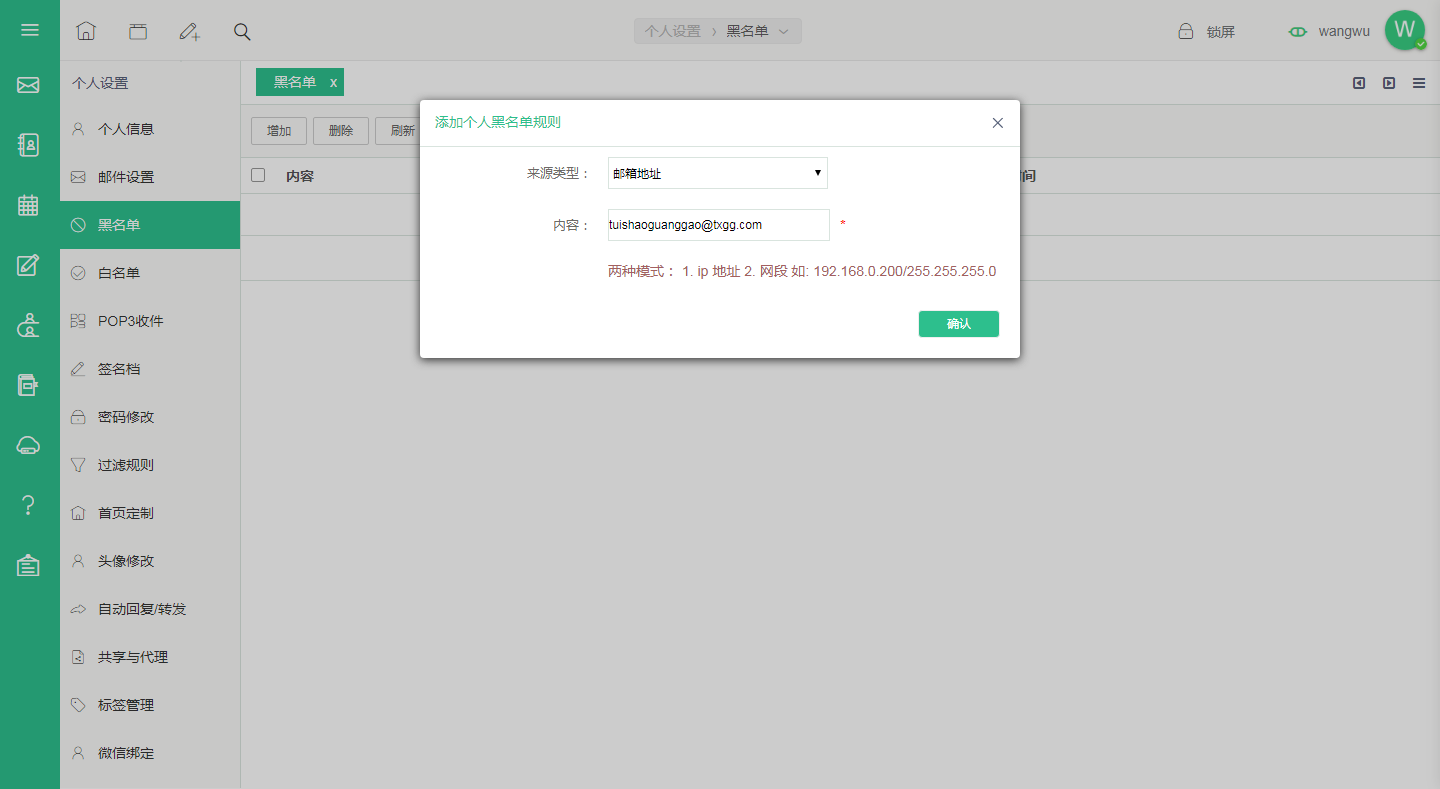
Task: Open 首页定制 in settings menu
Action: (150, 513)
